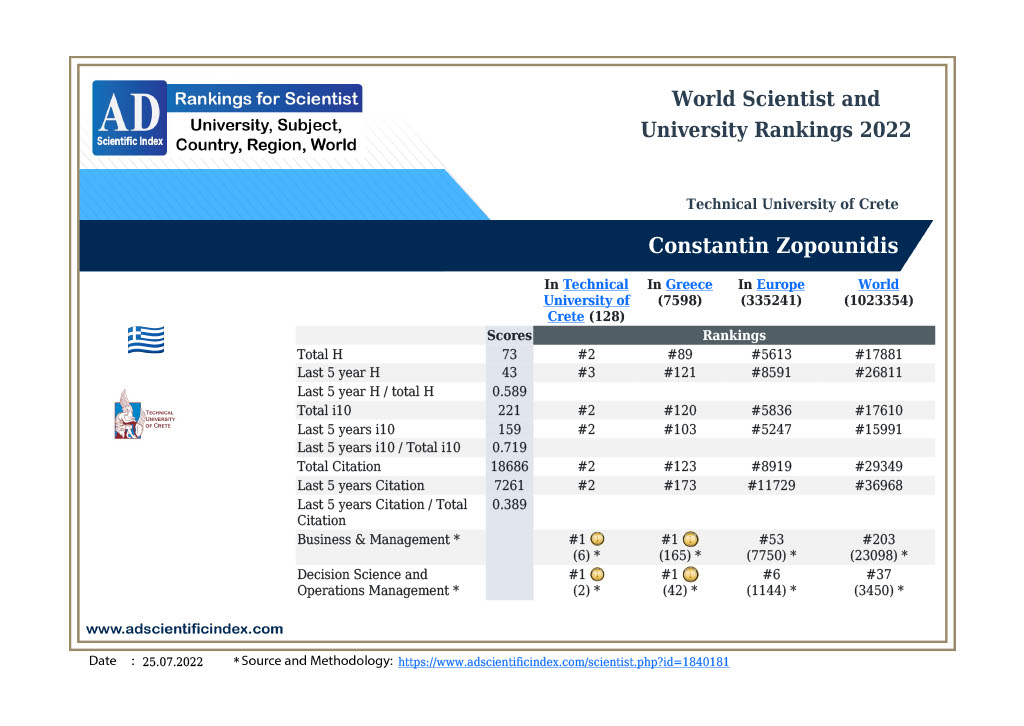Click Decision Science gold medal in university column
The width and height of the screenshot is (1024, 726).
click(x=597, y=574)
